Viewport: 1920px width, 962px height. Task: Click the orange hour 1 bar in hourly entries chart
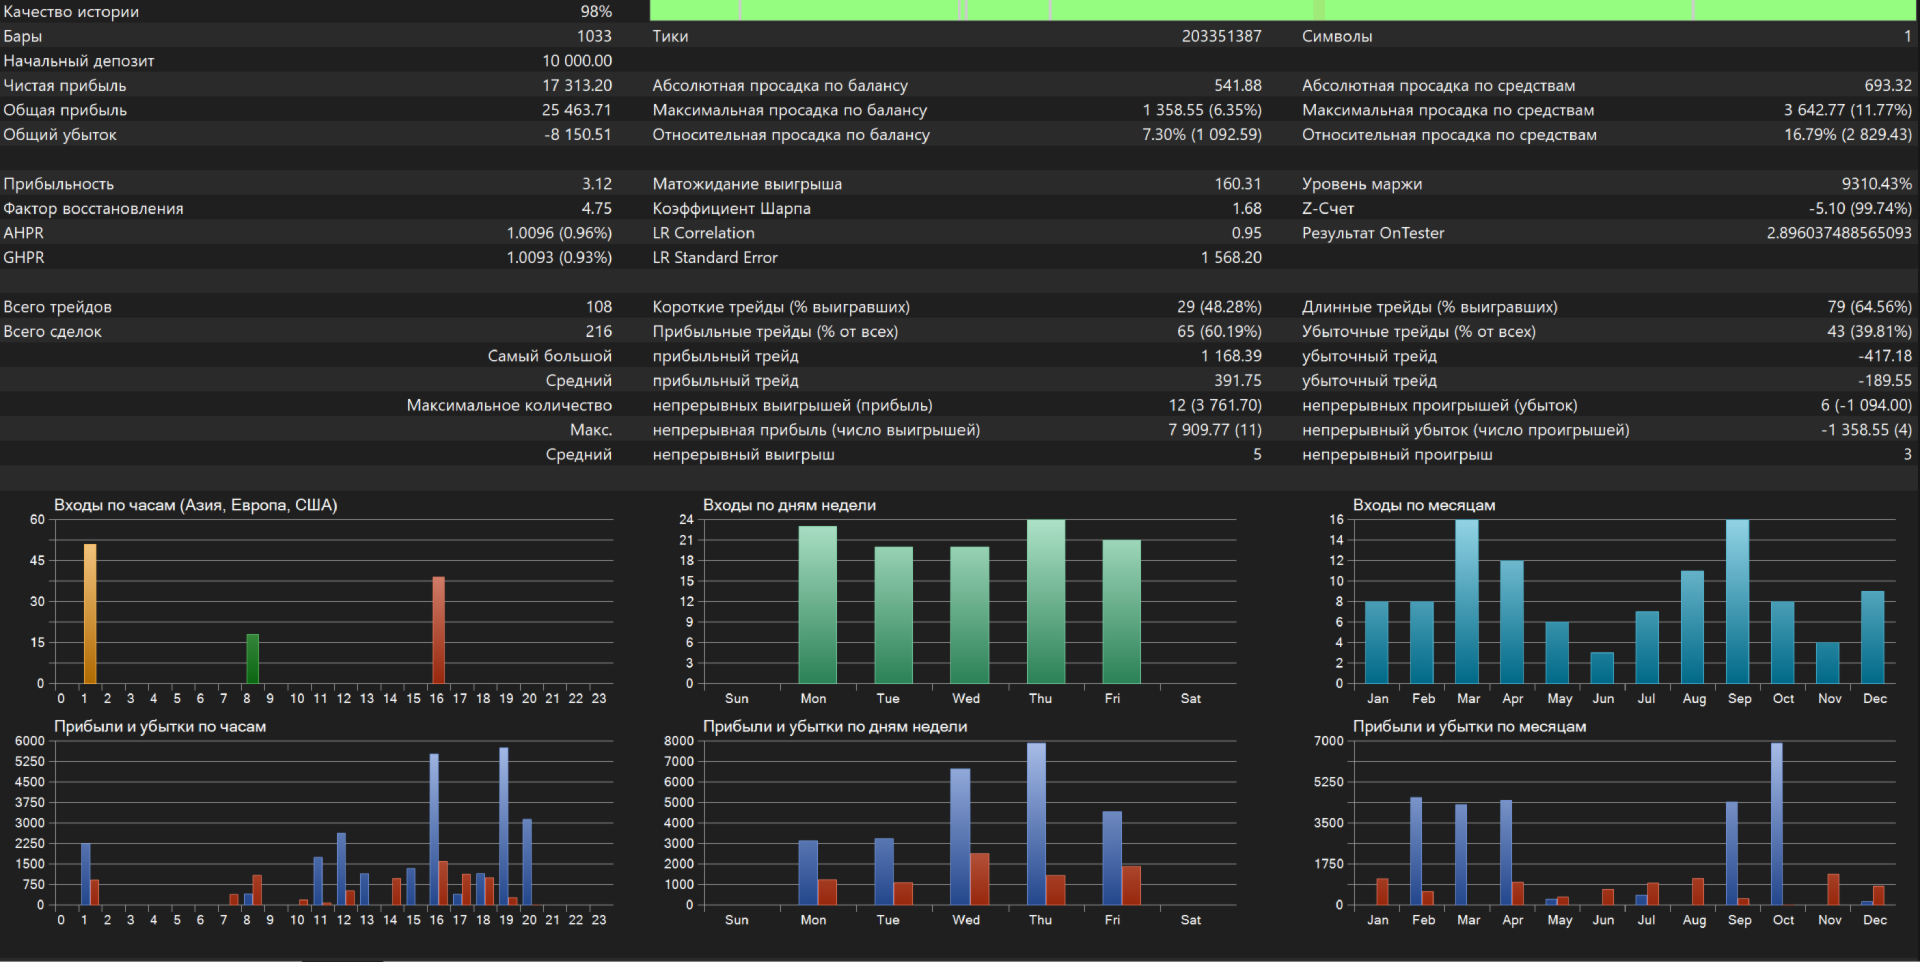point(90,613)
